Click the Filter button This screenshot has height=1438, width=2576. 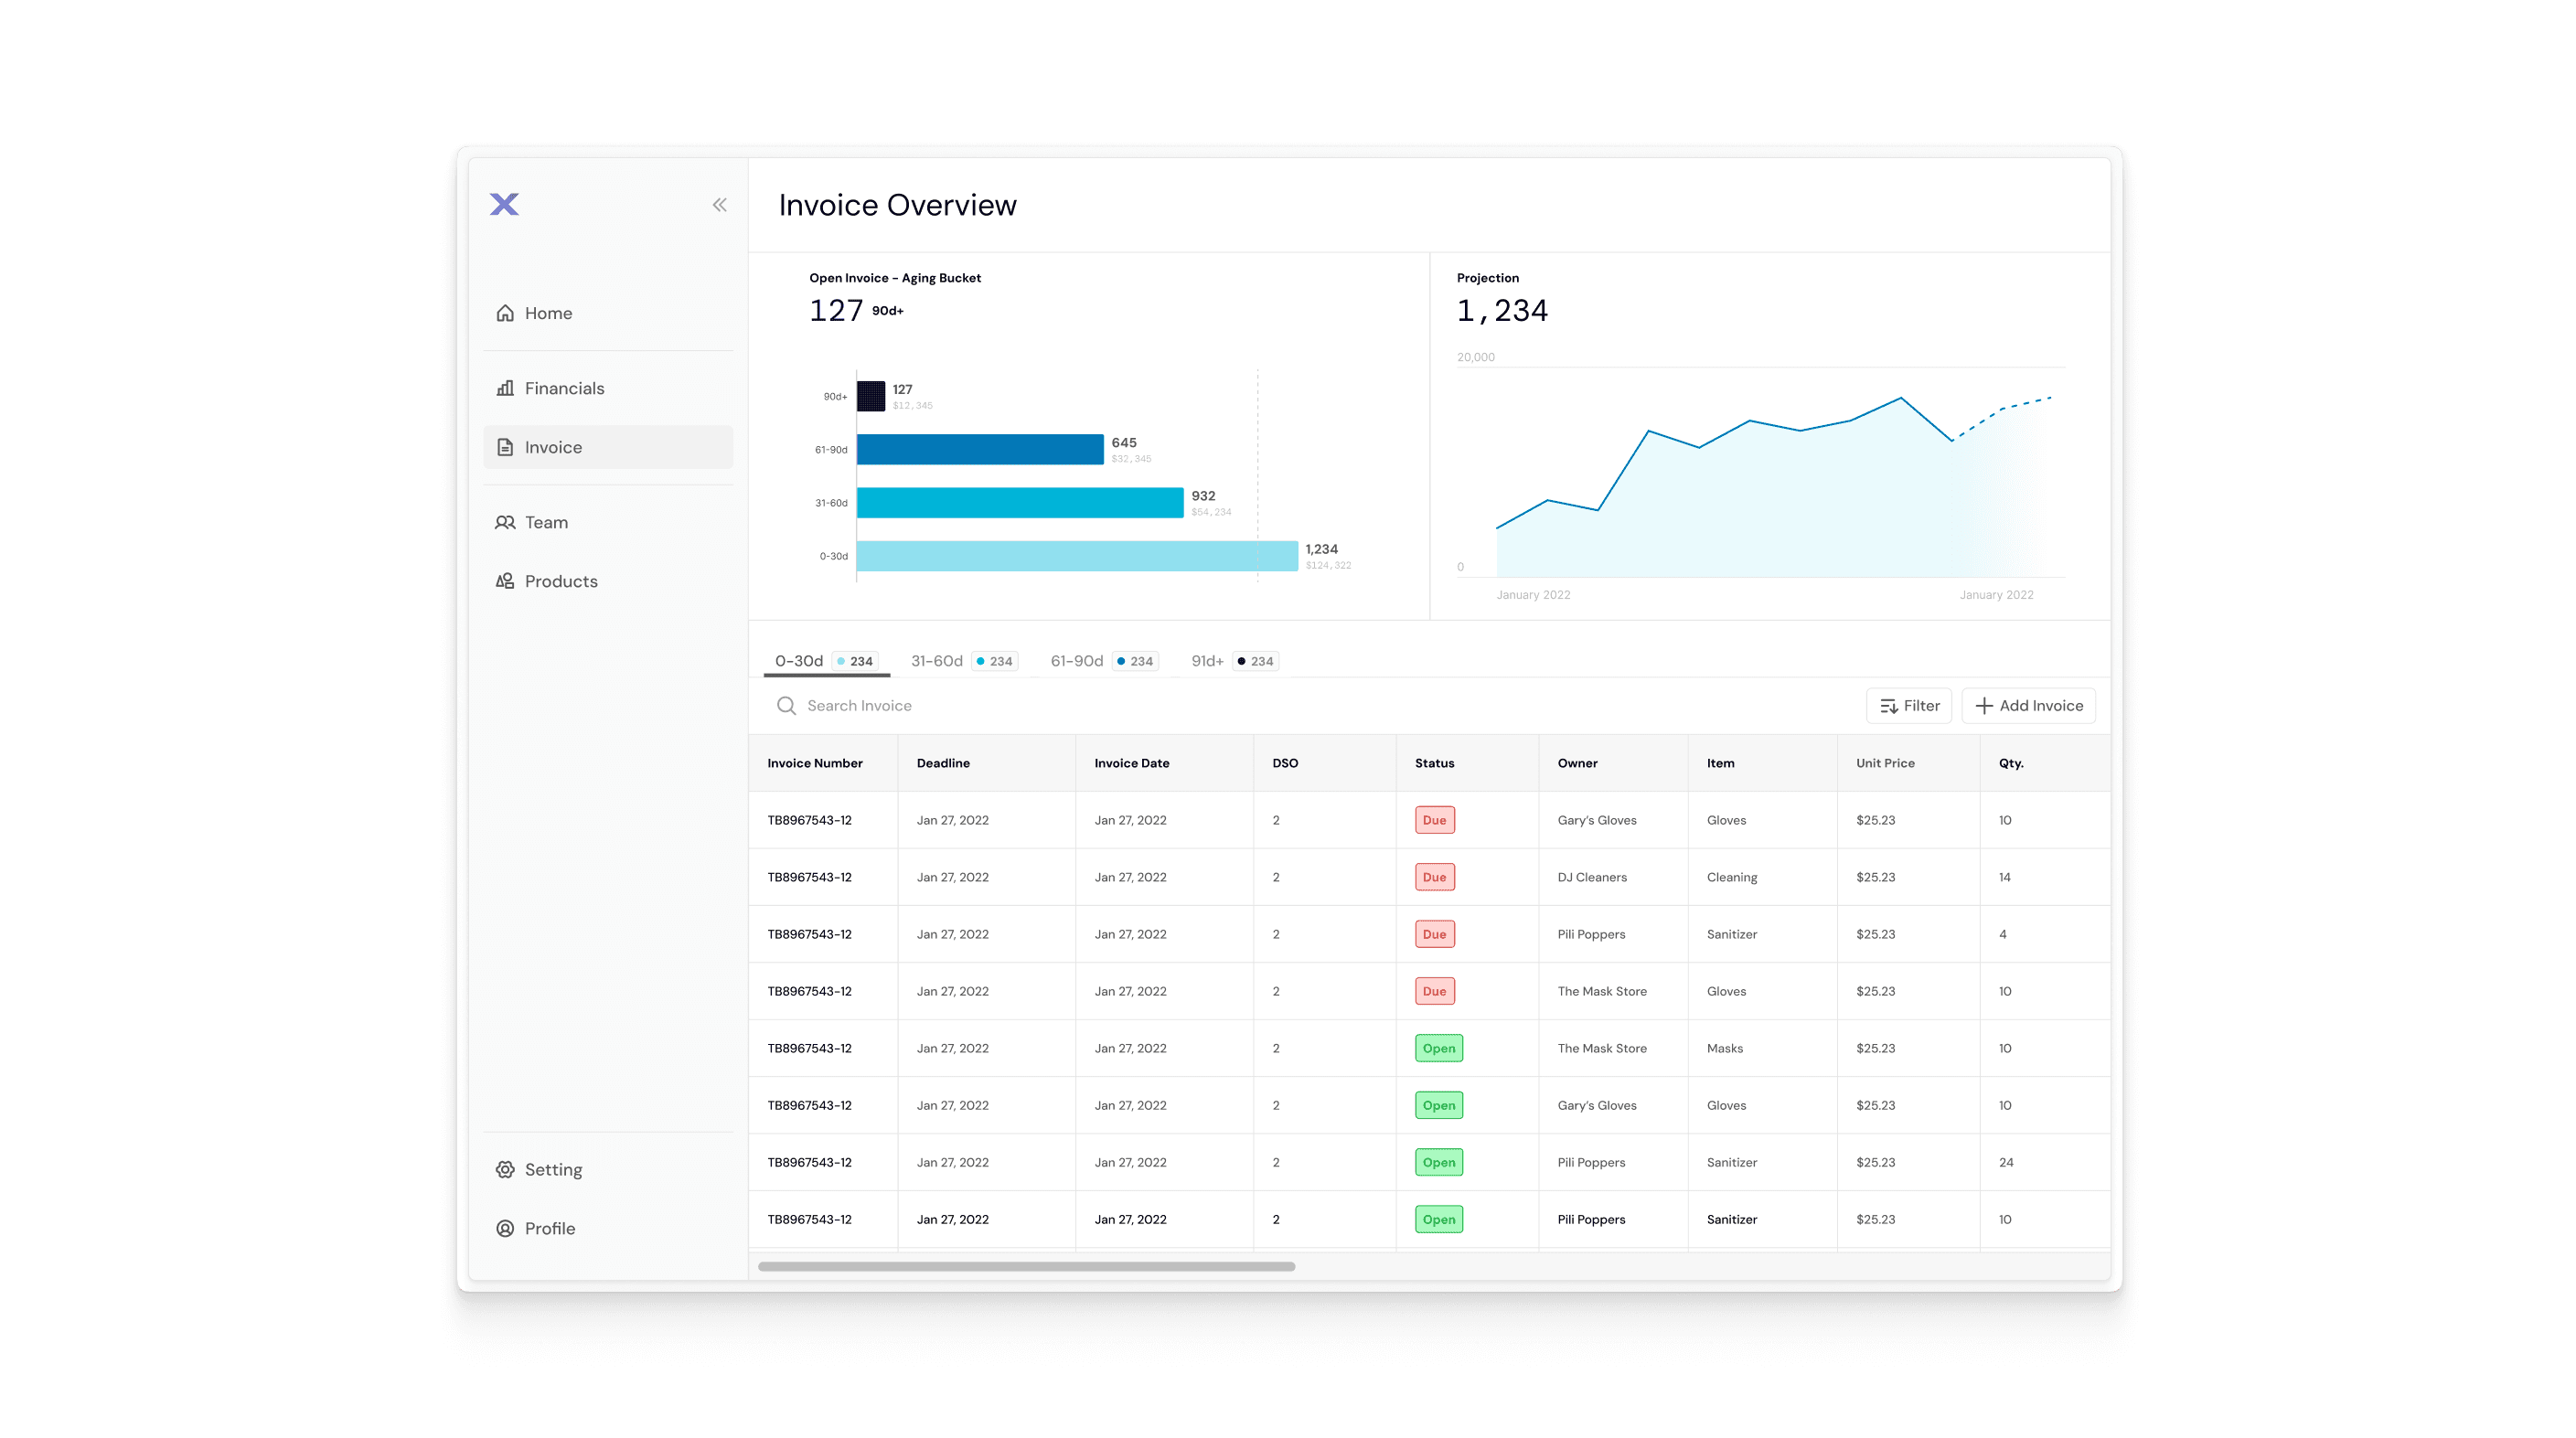click(x=1909, y=706)
